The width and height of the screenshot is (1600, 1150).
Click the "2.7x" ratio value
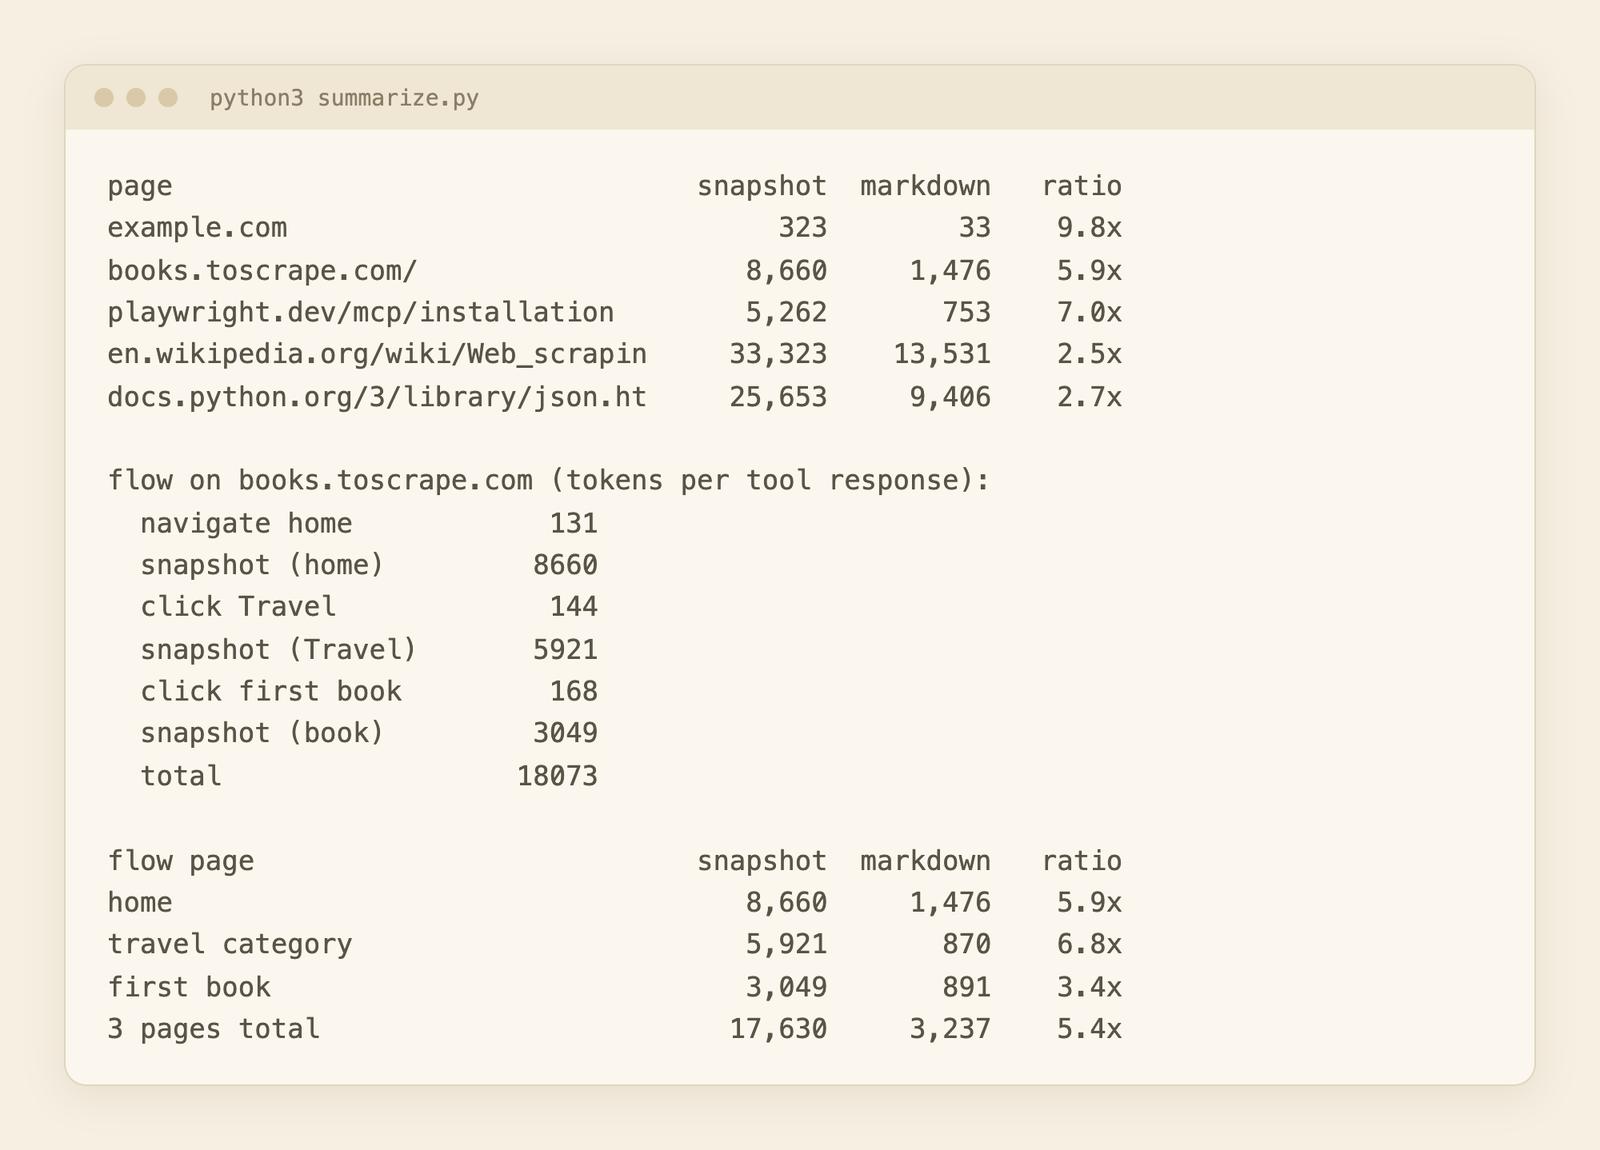(x=1089, y=398)
